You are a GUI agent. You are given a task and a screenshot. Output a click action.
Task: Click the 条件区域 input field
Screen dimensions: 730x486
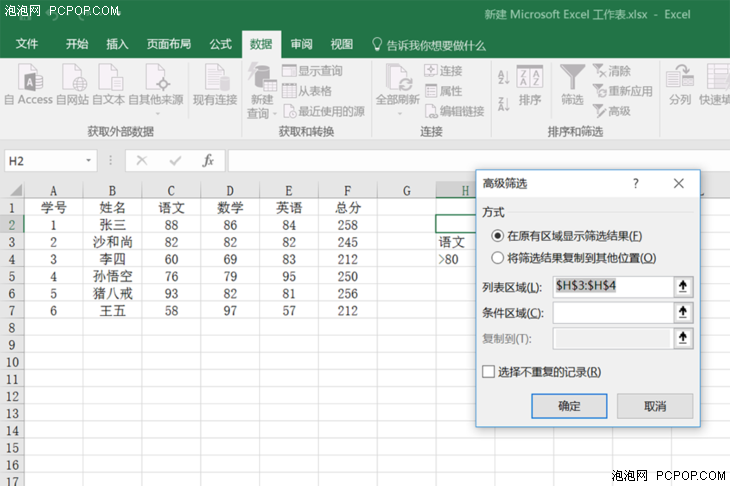point(613,312)
